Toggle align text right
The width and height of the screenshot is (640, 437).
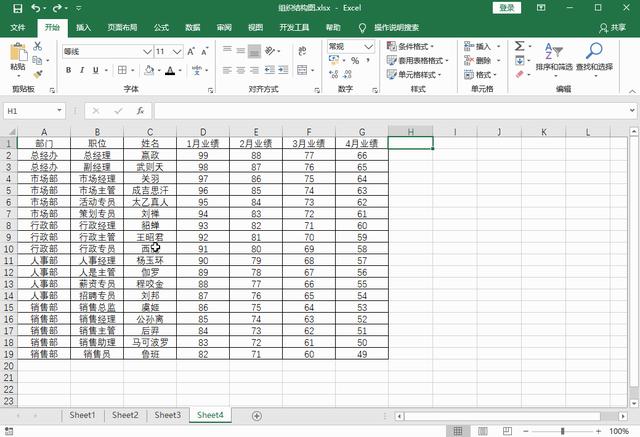[x=254, y=70]
